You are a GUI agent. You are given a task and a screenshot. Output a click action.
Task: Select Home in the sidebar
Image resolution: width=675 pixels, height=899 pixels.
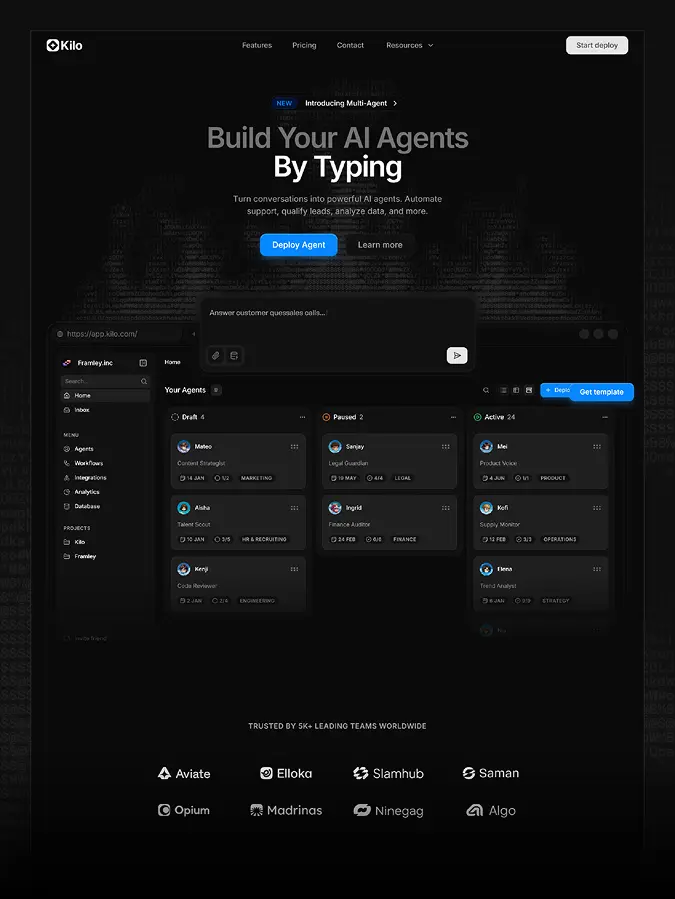click(x=106, y=396)
